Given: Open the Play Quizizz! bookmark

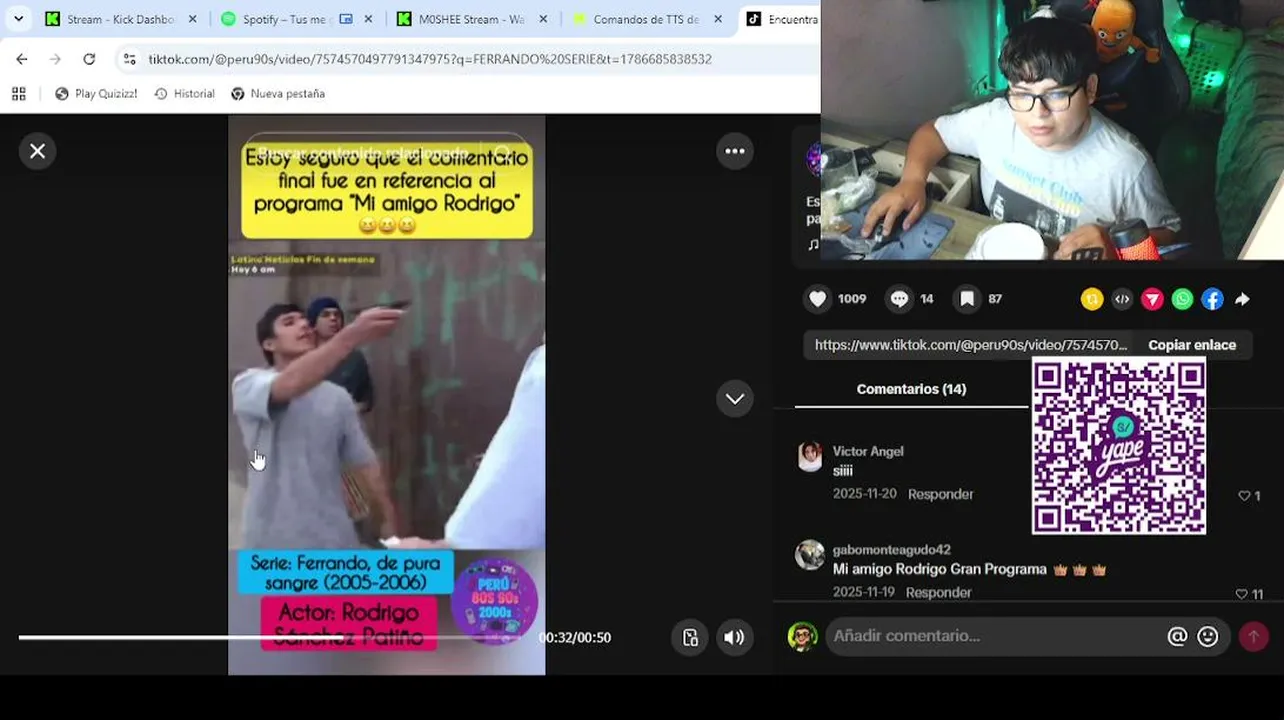Looking at the screenshot, I should pyautogui.click(x=98, y=94).
